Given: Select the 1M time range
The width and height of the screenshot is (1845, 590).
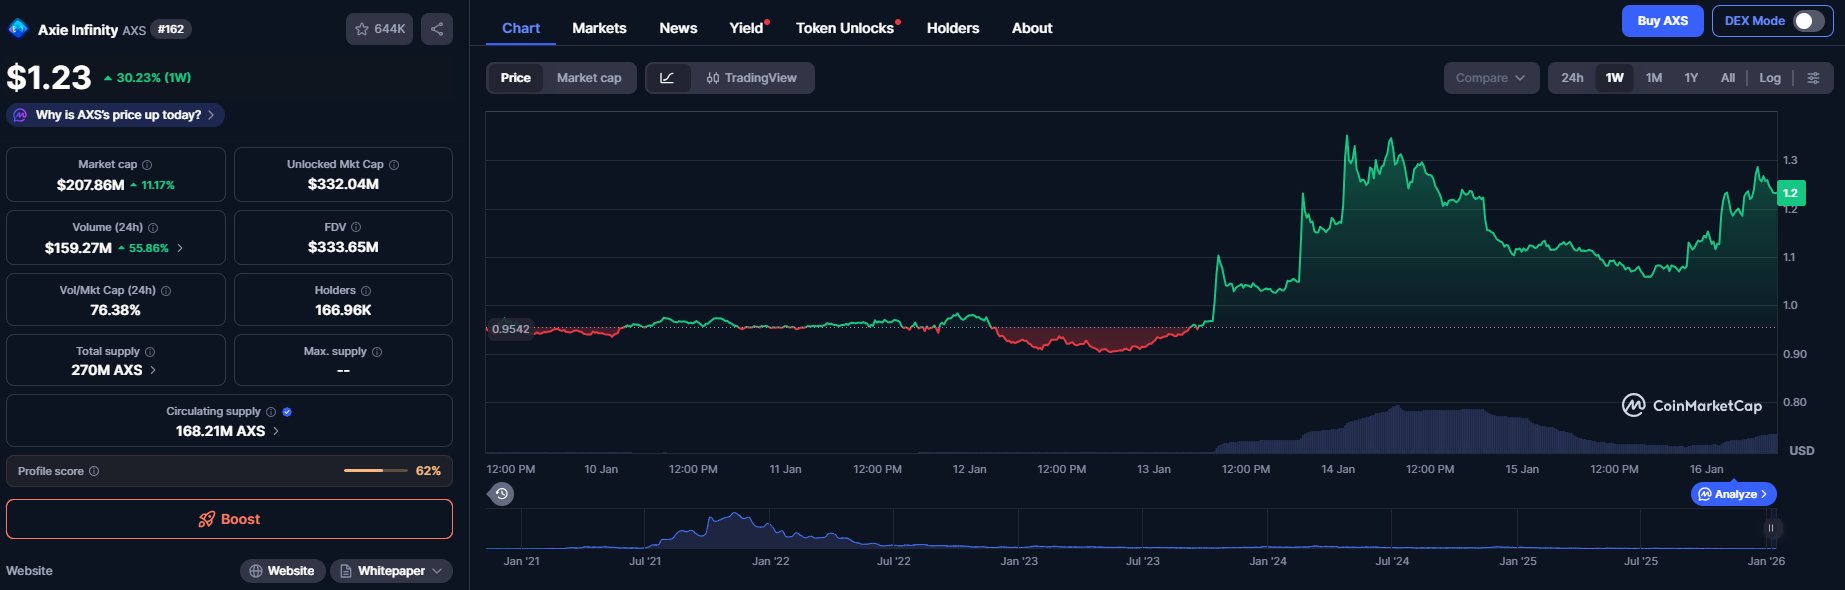Looking at the screenshot, I should pyautogui.click(x=1654, y=78).
